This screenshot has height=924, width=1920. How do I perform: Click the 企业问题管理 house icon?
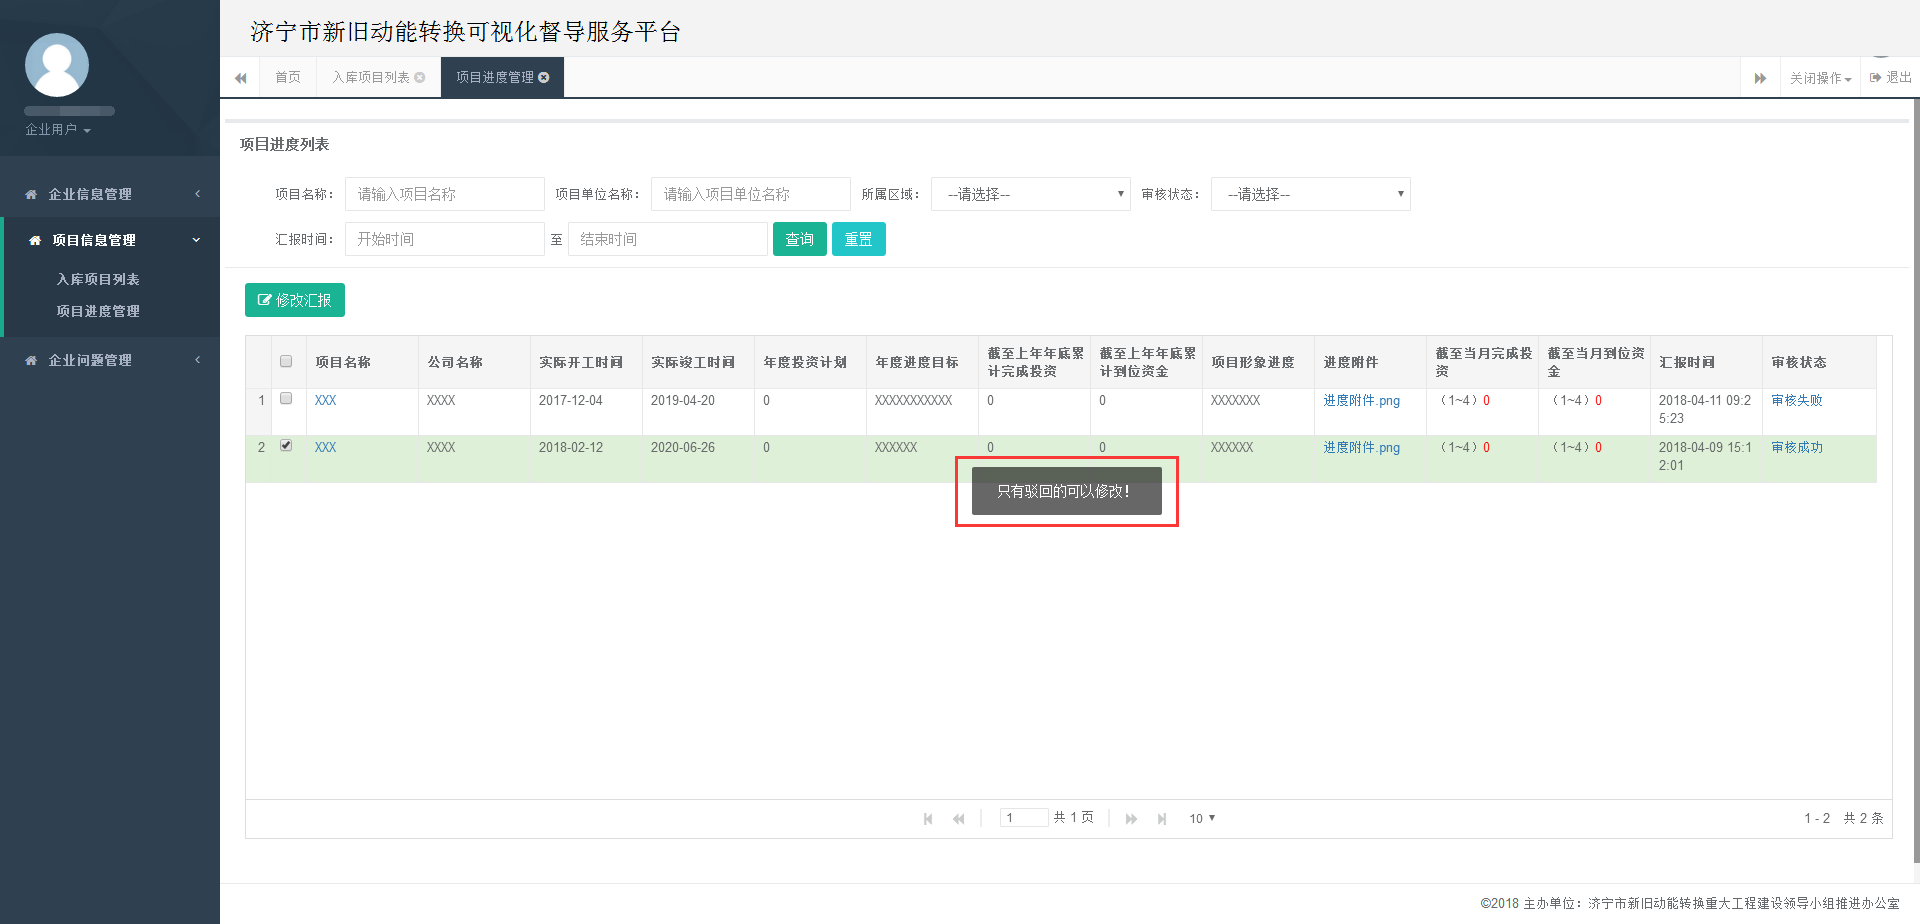[x=29, y=360]
